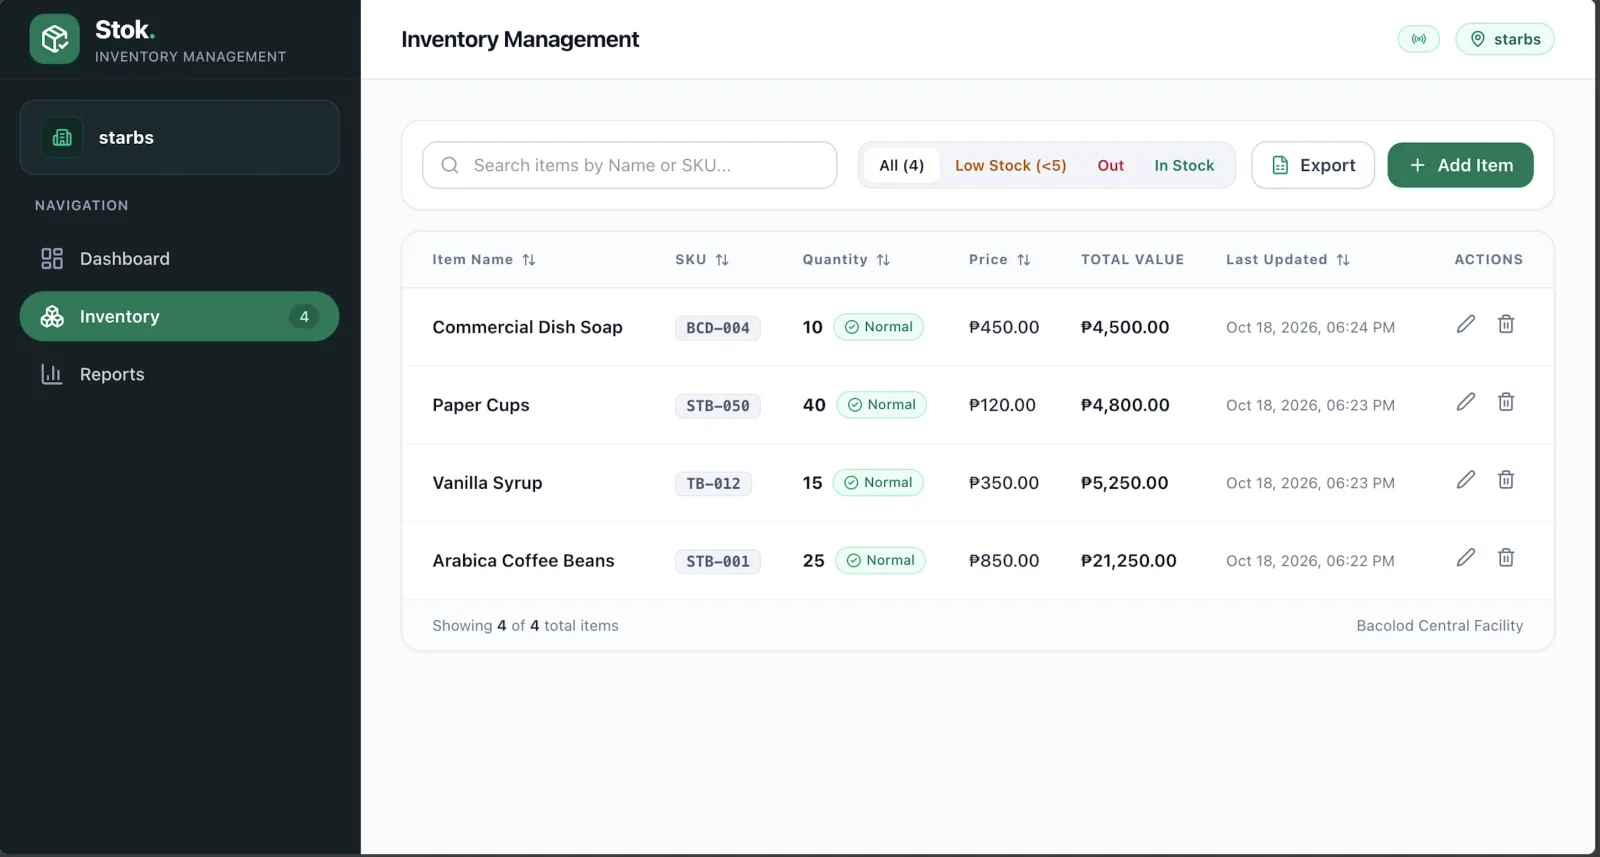Viewport: 1600px width, 857px height.
Task: Delete the Commercial Dish Soap item
Action: (x=1506, y=324)
